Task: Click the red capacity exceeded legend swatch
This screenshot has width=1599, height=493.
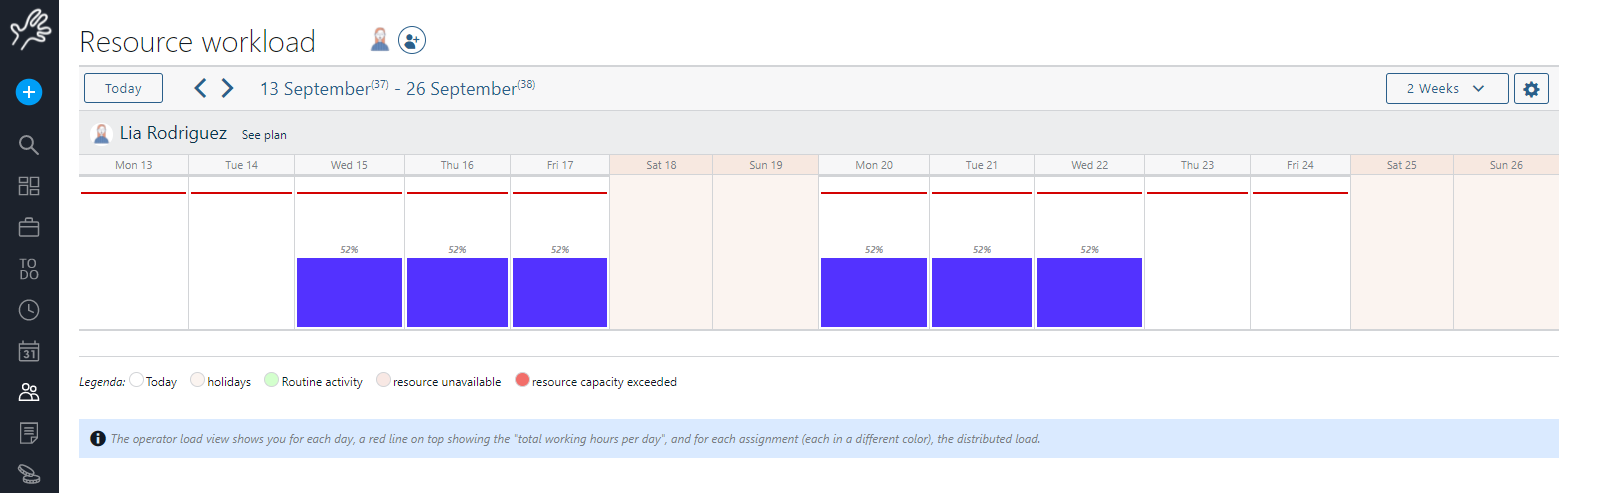Action: (x=522, y=380)
